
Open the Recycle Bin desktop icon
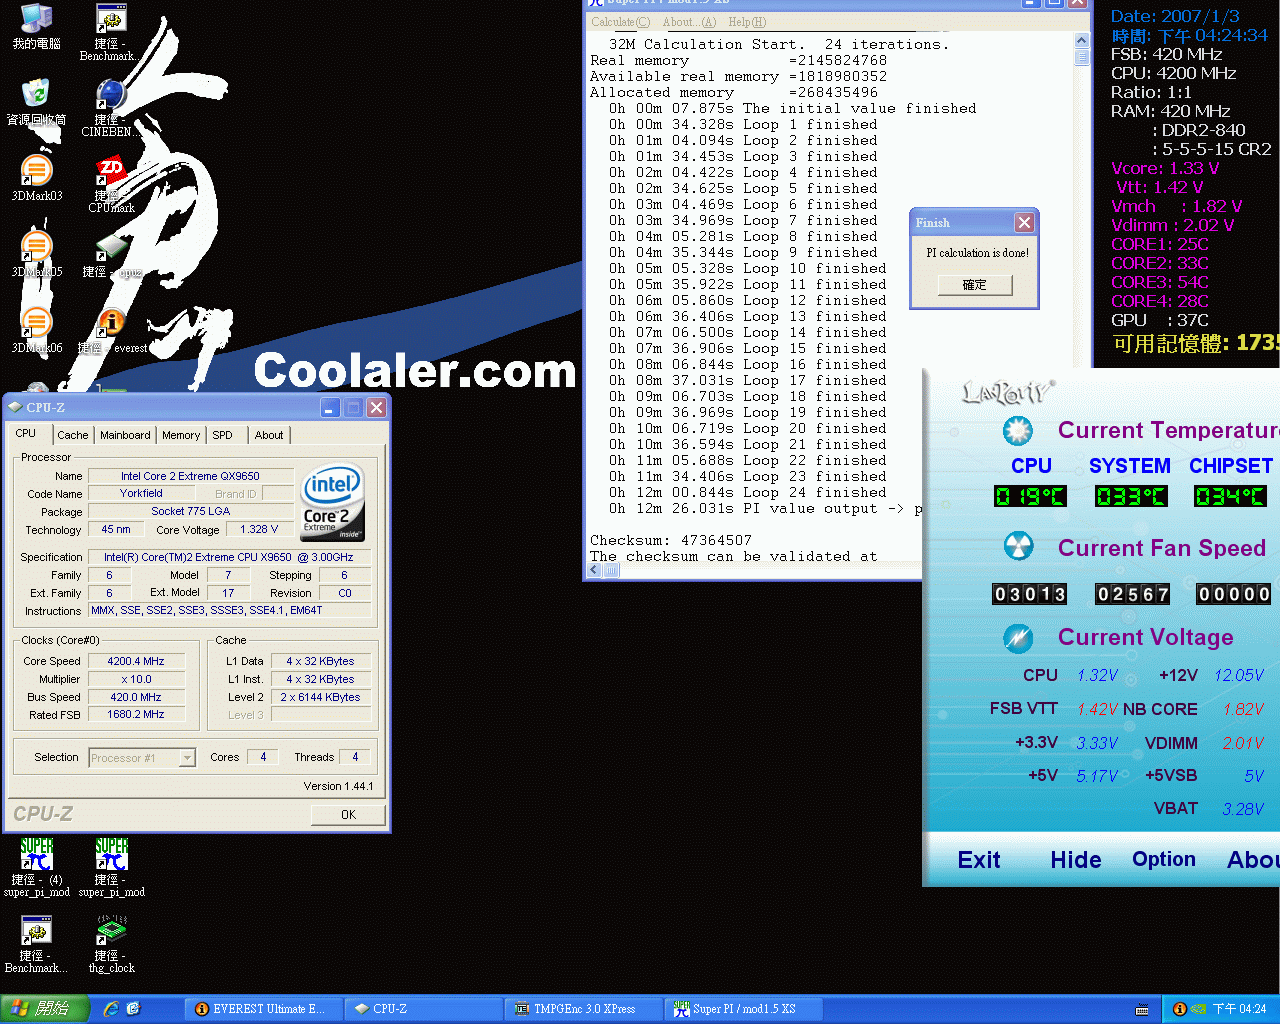tap(36, 102)
